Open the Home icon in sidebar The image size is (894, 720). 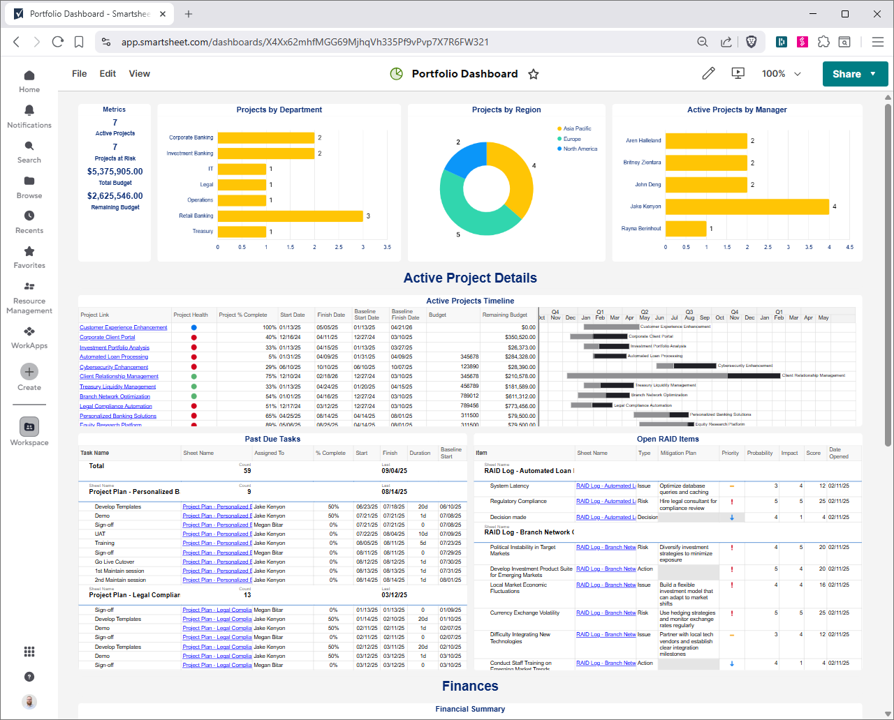point(29,76)
